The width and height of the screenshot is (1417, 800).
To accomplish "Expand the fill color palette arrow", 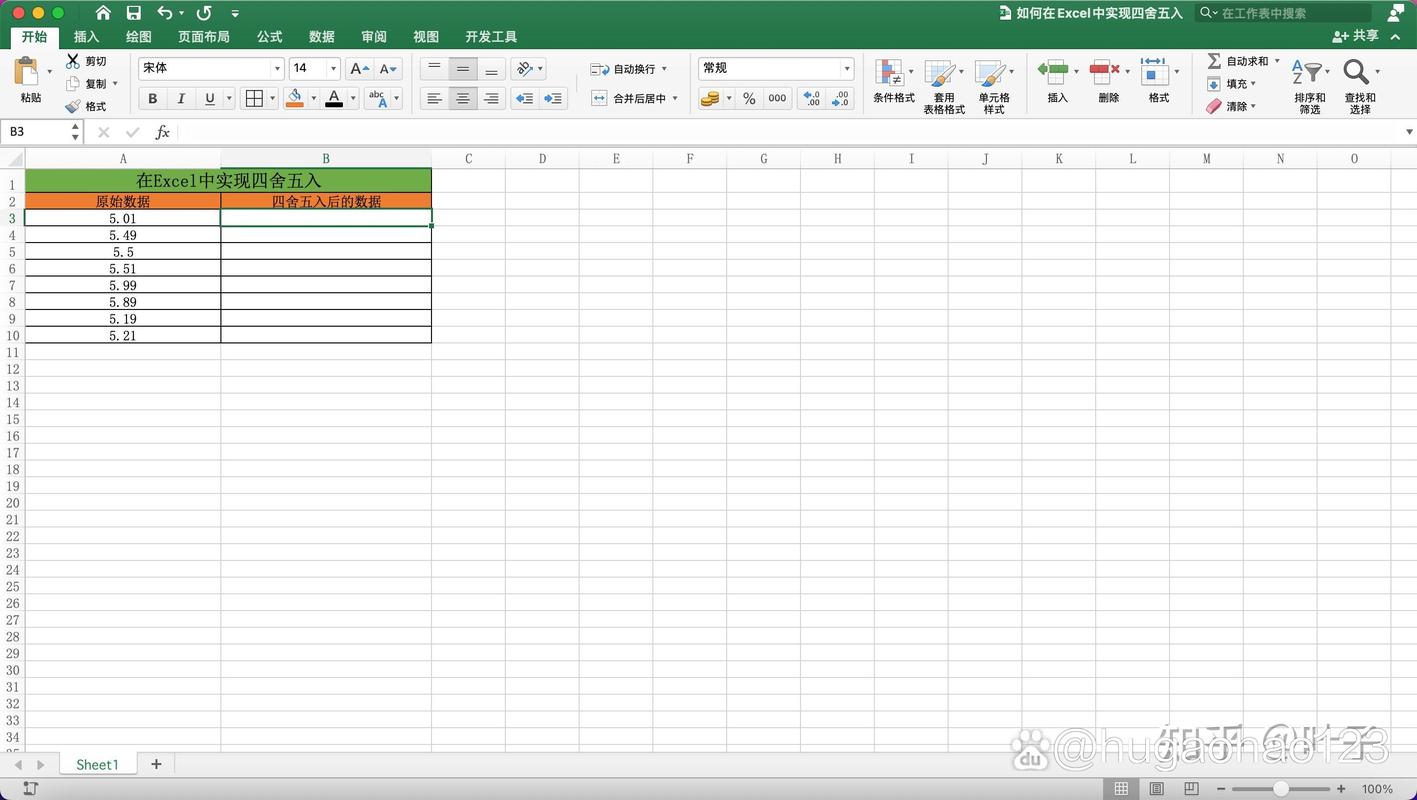I will [x=313, y=98].
